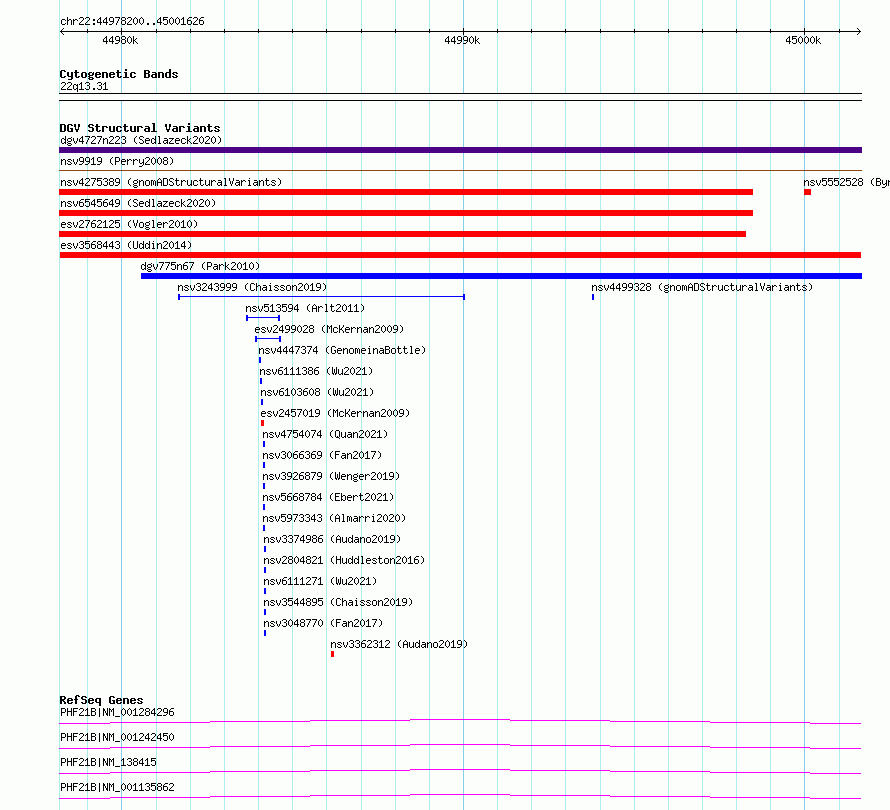Click dgv775n67 (Park2010) label
The width and height of the screenshot is (890, 810).
[x=200, y=266]
